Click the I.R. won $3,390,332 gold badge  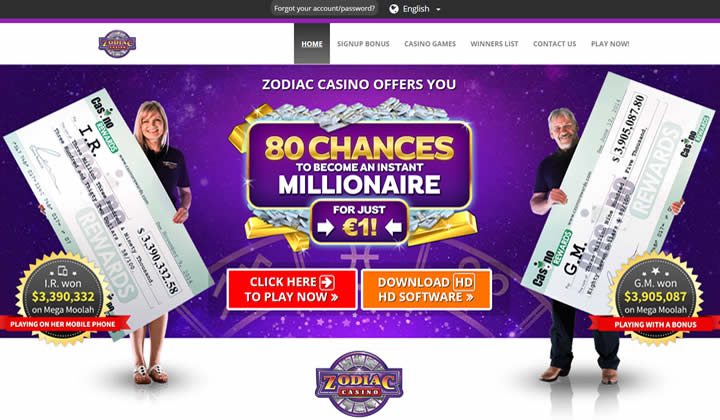tap(63, 298)
